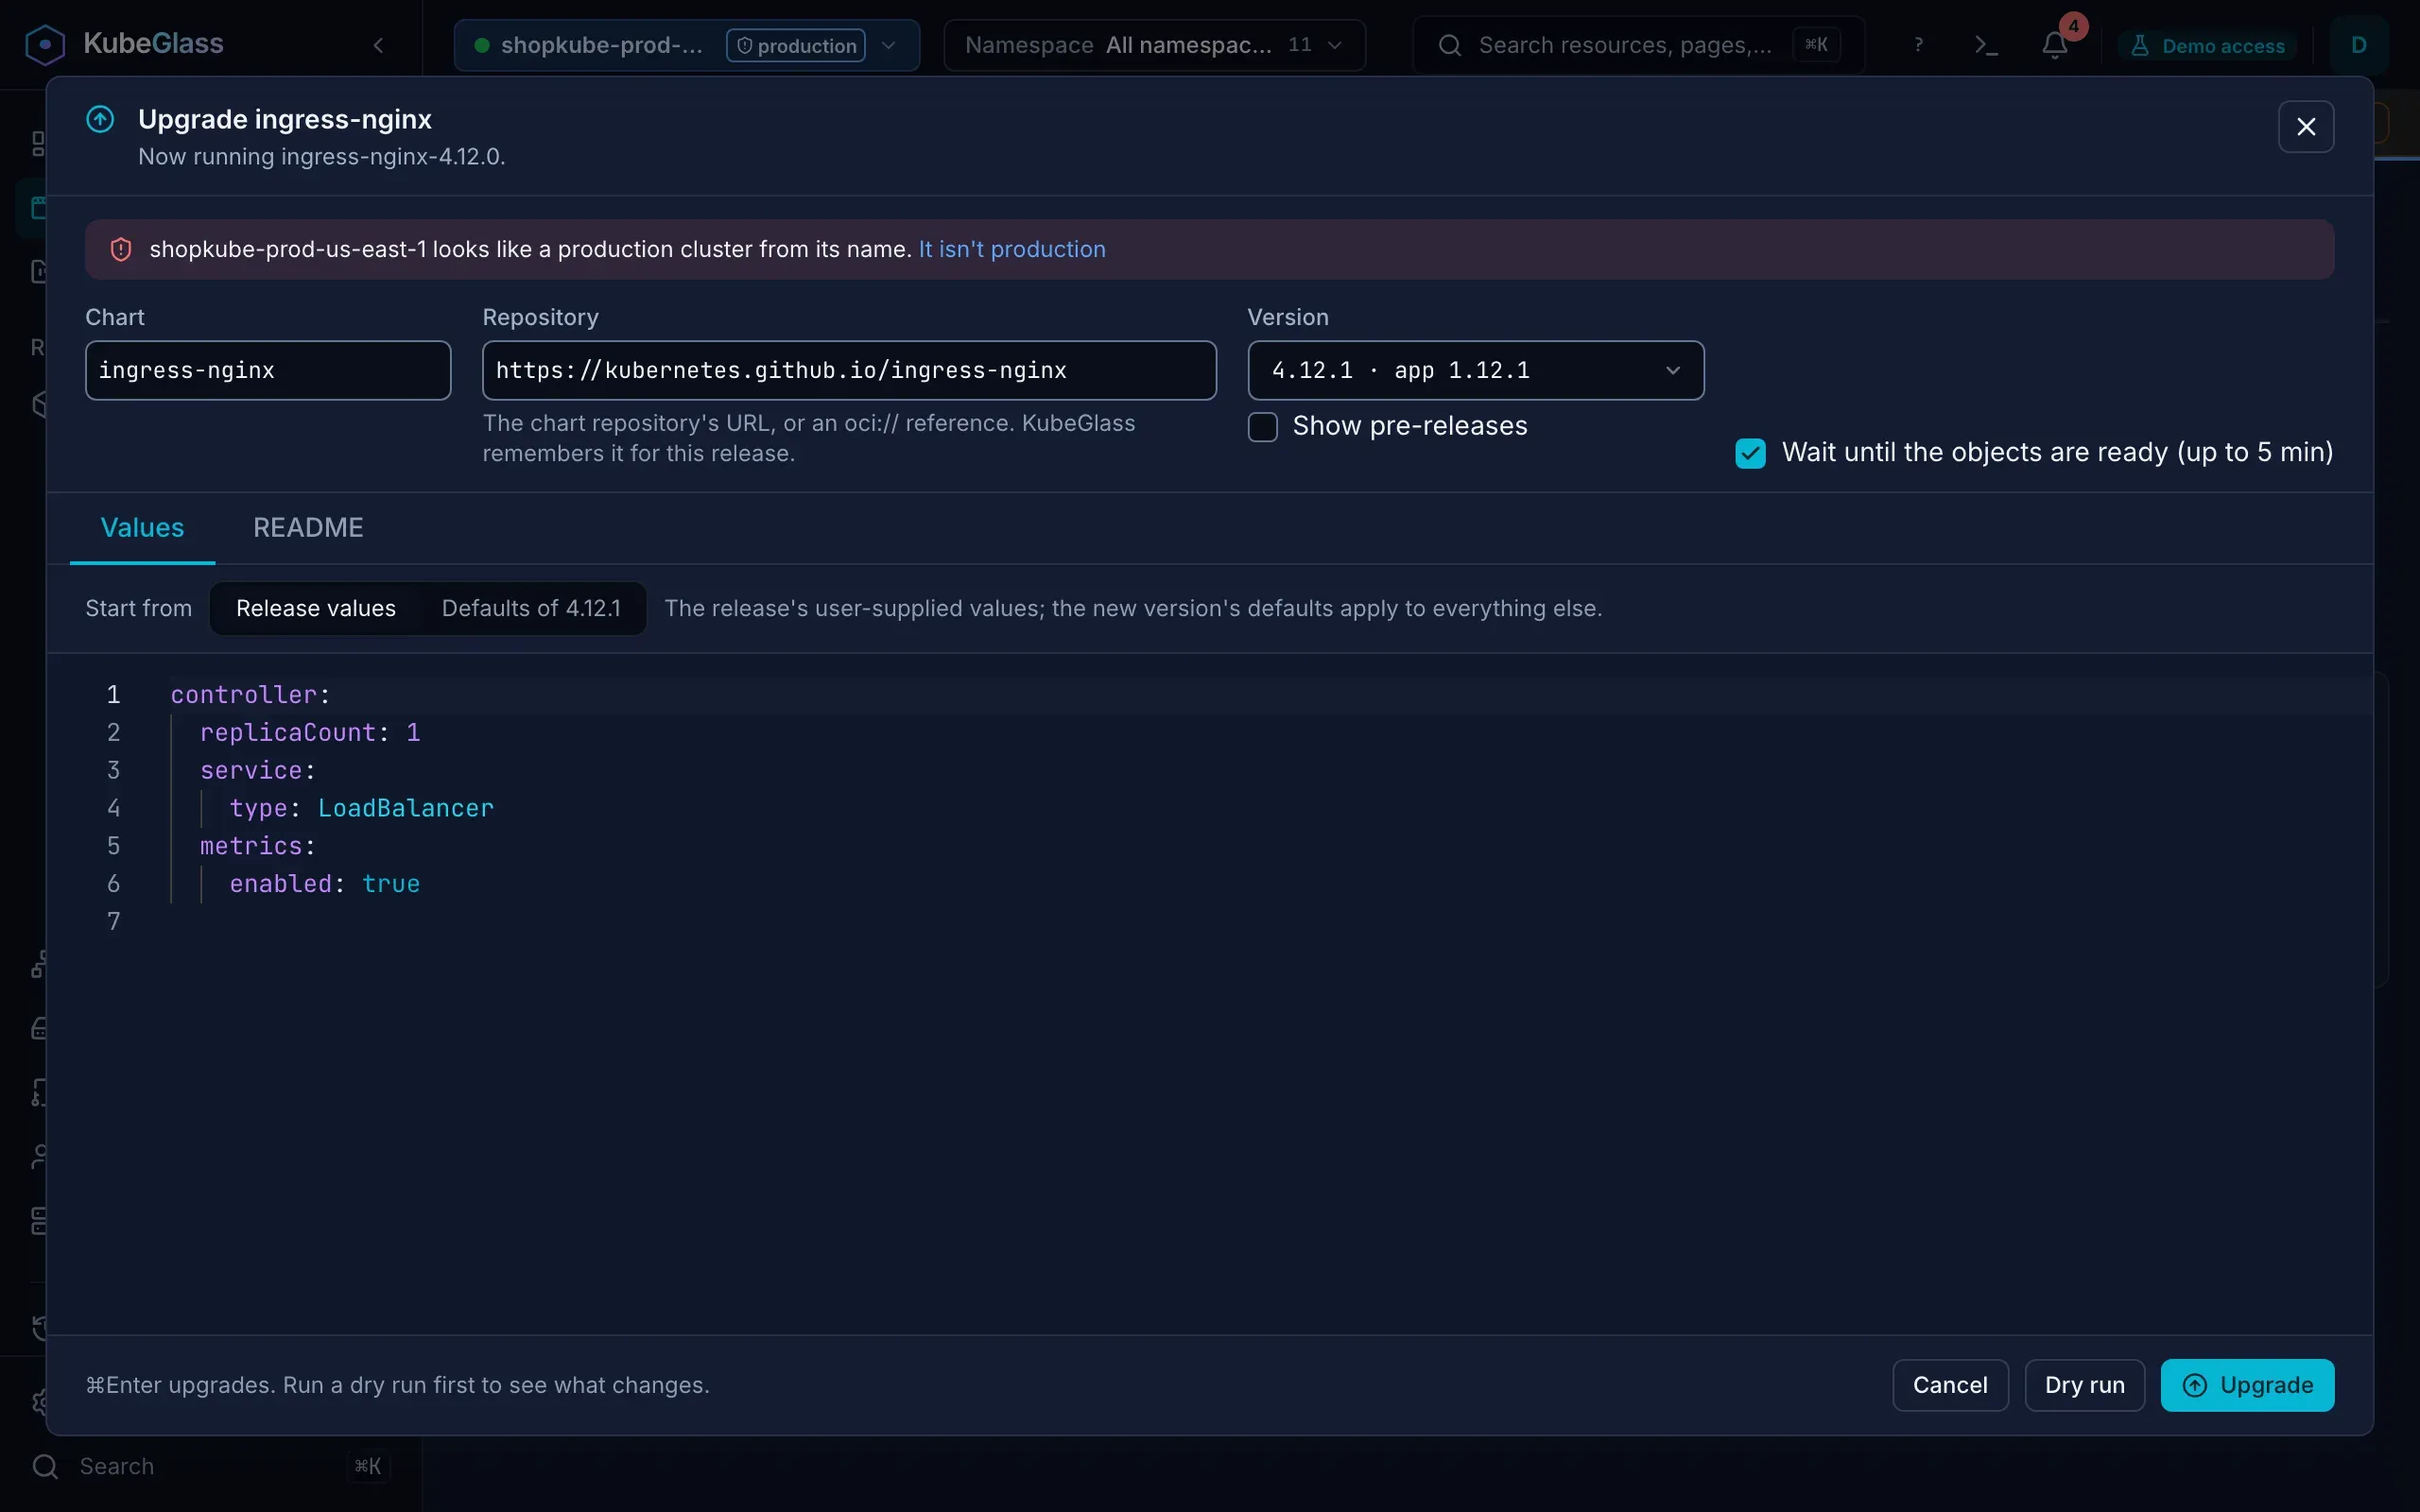Click the user avatar D
This screenshot has width=2420, height=1512.
[2358, 45]
